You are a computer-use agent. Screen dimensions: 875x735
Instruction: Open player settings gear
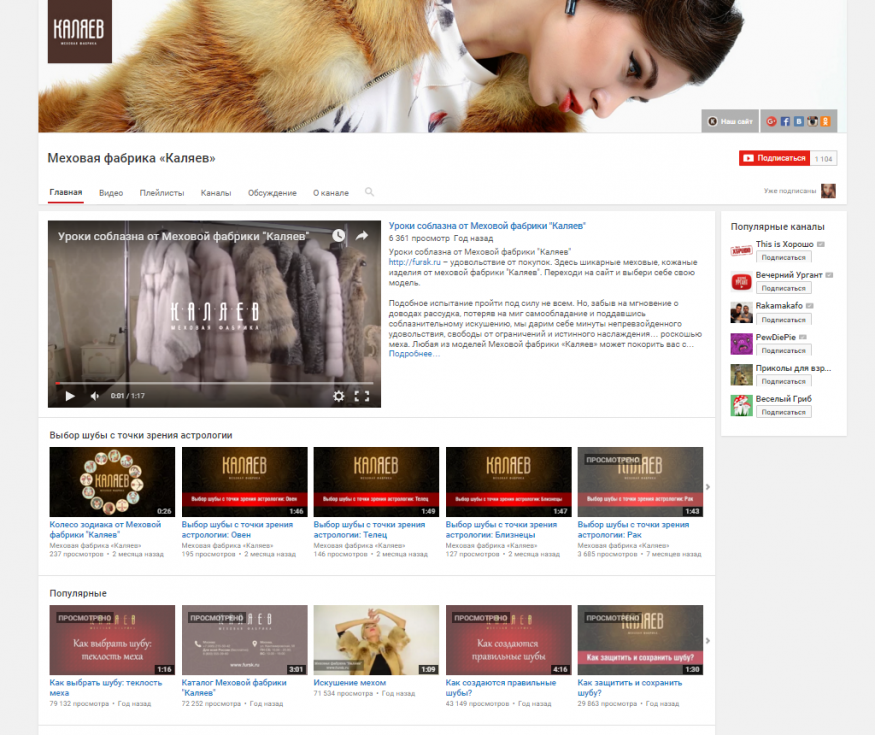[x=338, y=396]
